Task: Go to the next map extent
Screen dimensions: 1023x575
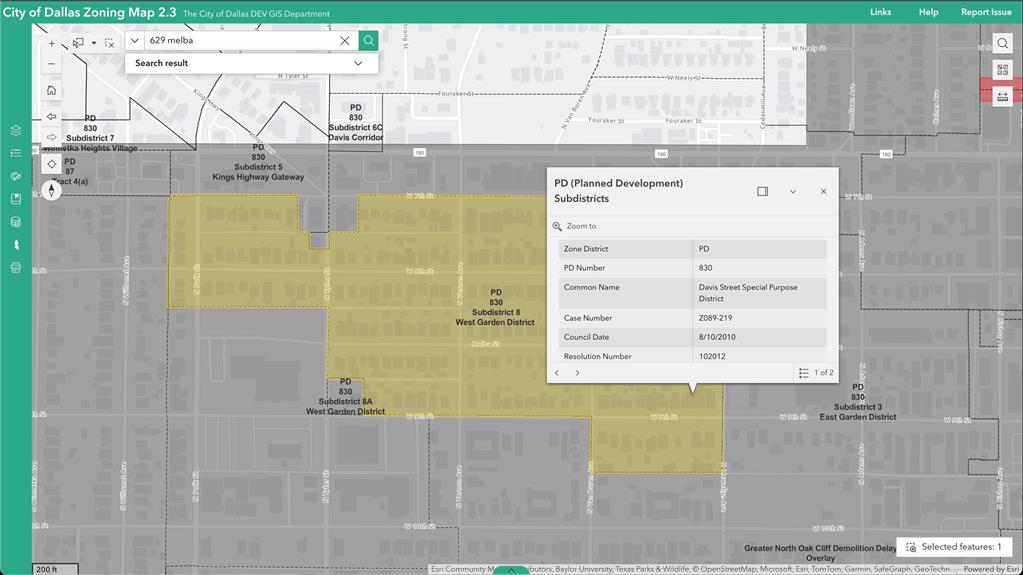Action: pos(52,137)
